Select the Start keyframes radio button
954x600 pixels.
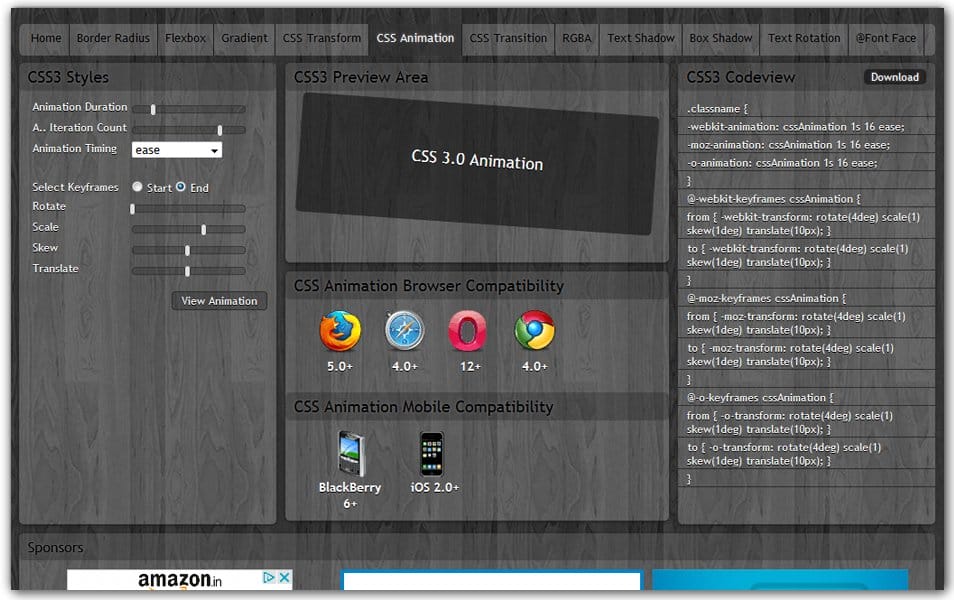[137, 187]
